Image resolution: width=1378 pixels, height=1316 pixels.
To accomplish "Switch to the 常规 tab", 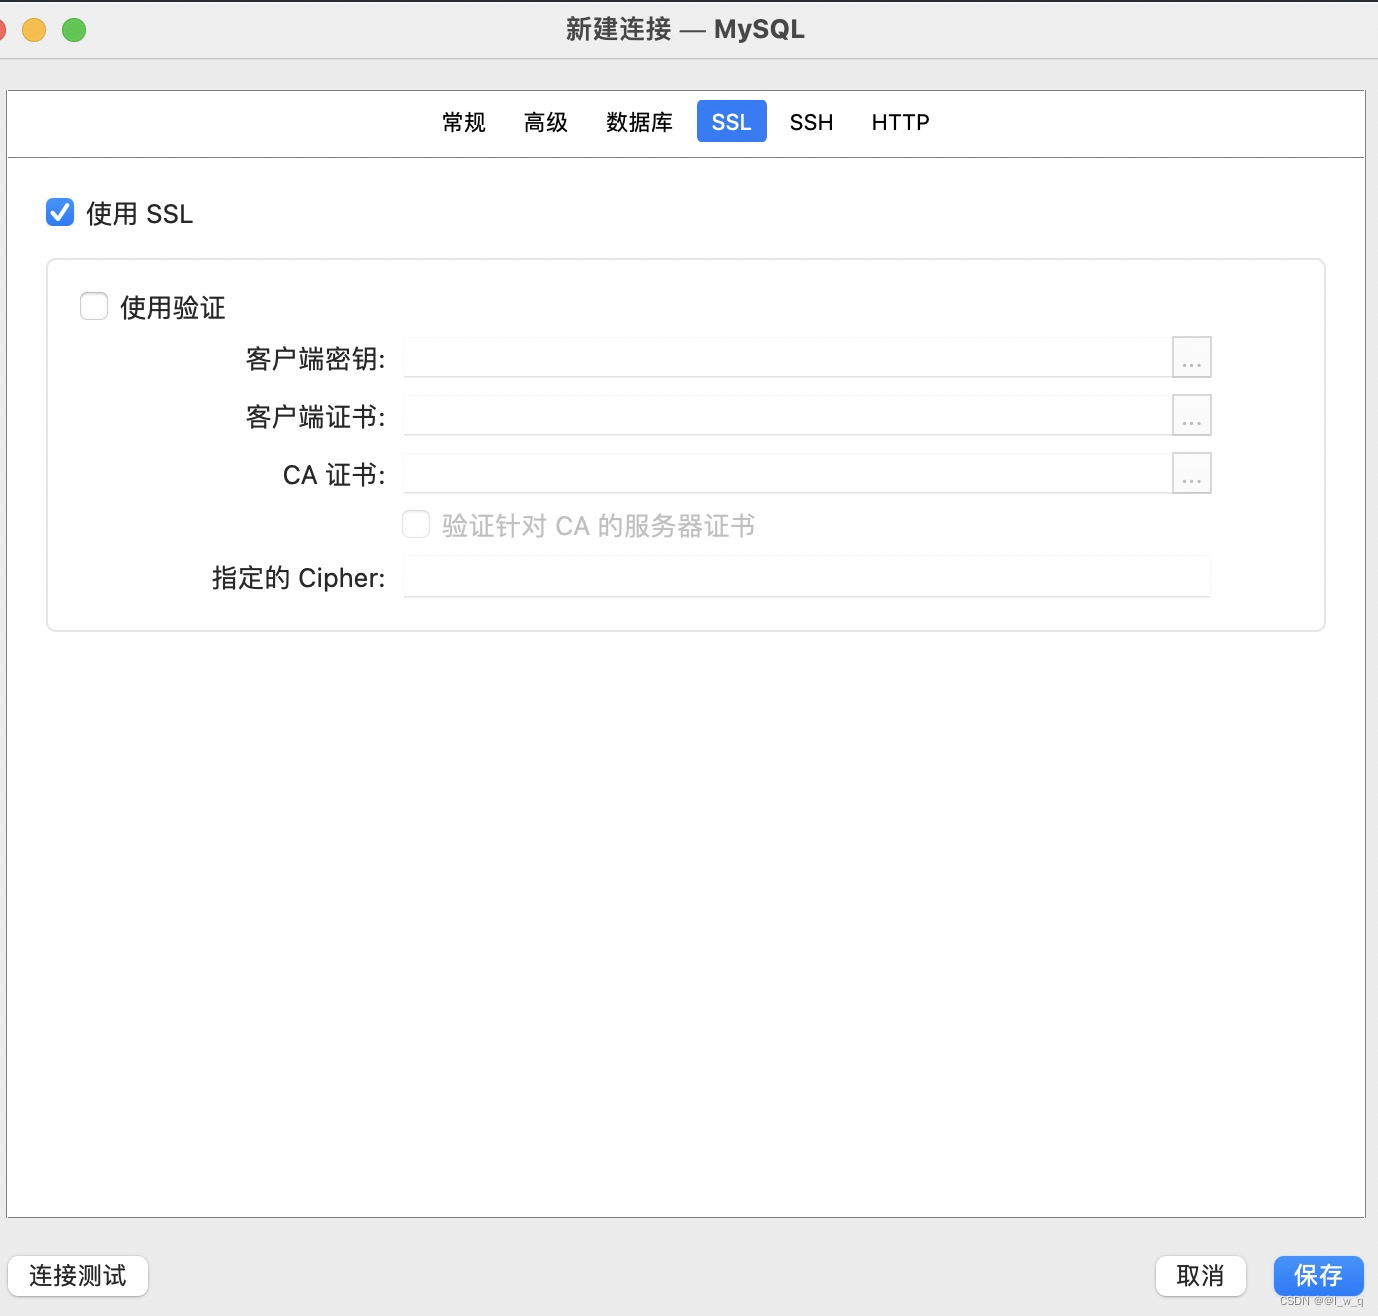I will click(x=464, y=122).
